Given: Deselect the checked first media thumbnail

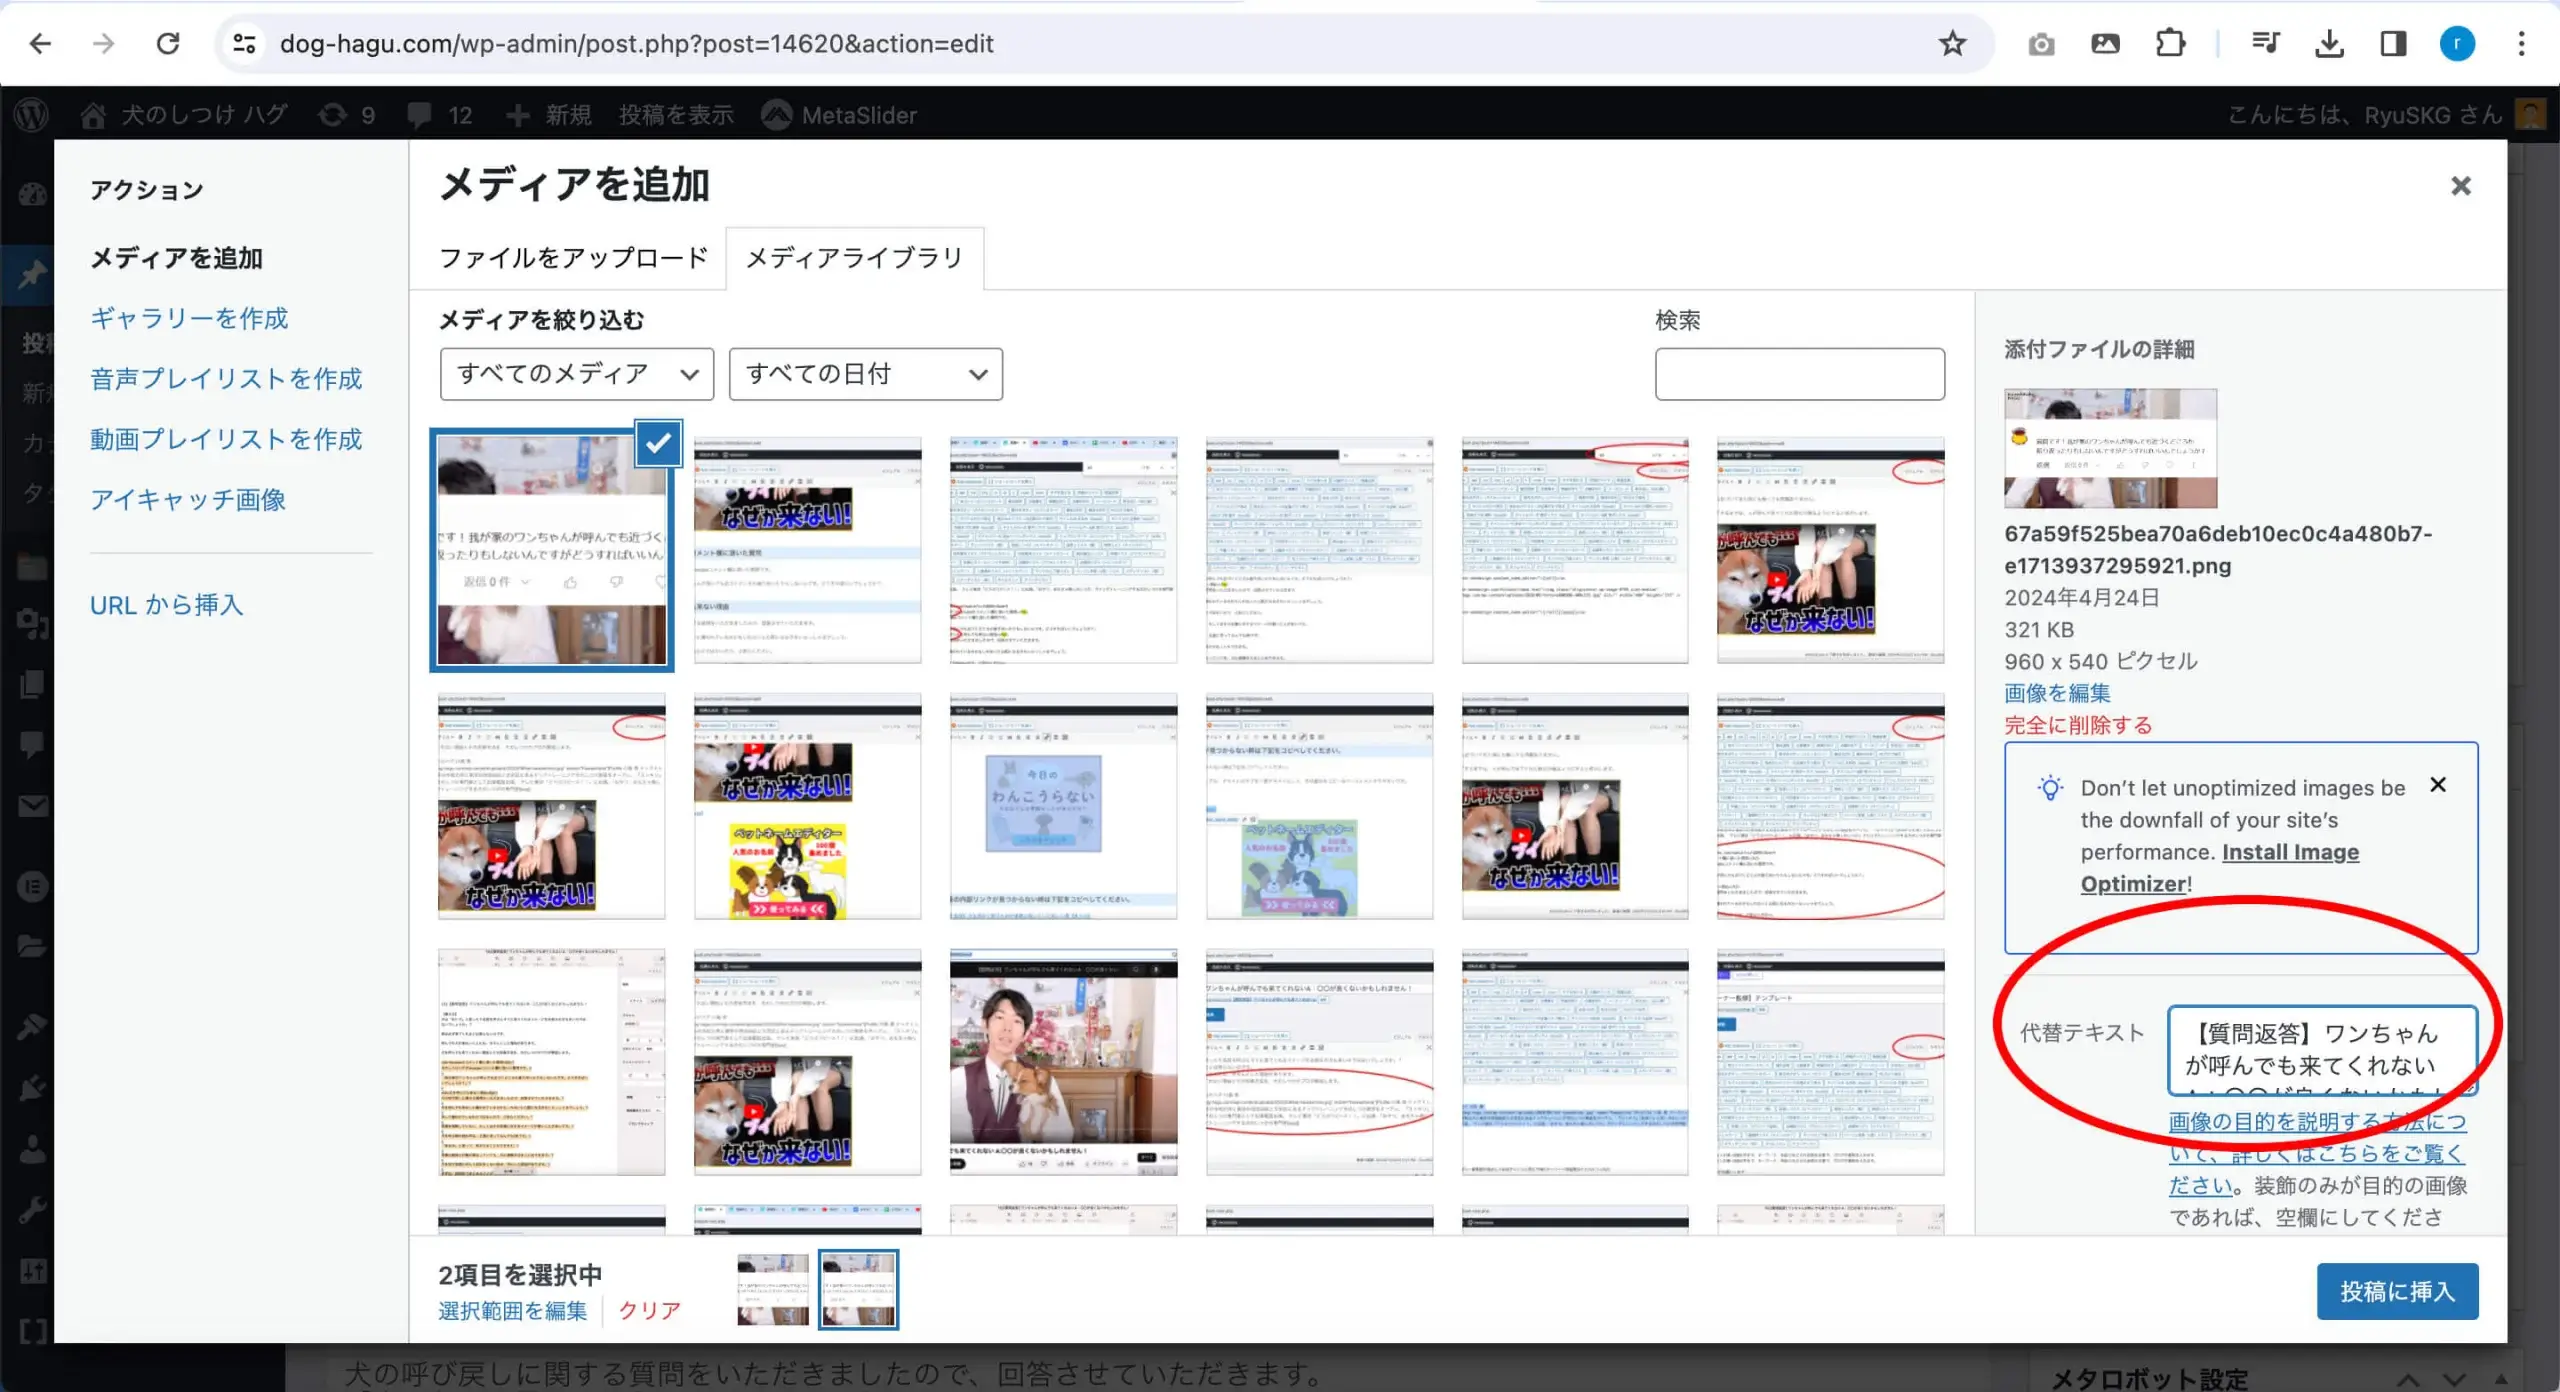Looking at the screenshot, I should click(x=658, y=444).
